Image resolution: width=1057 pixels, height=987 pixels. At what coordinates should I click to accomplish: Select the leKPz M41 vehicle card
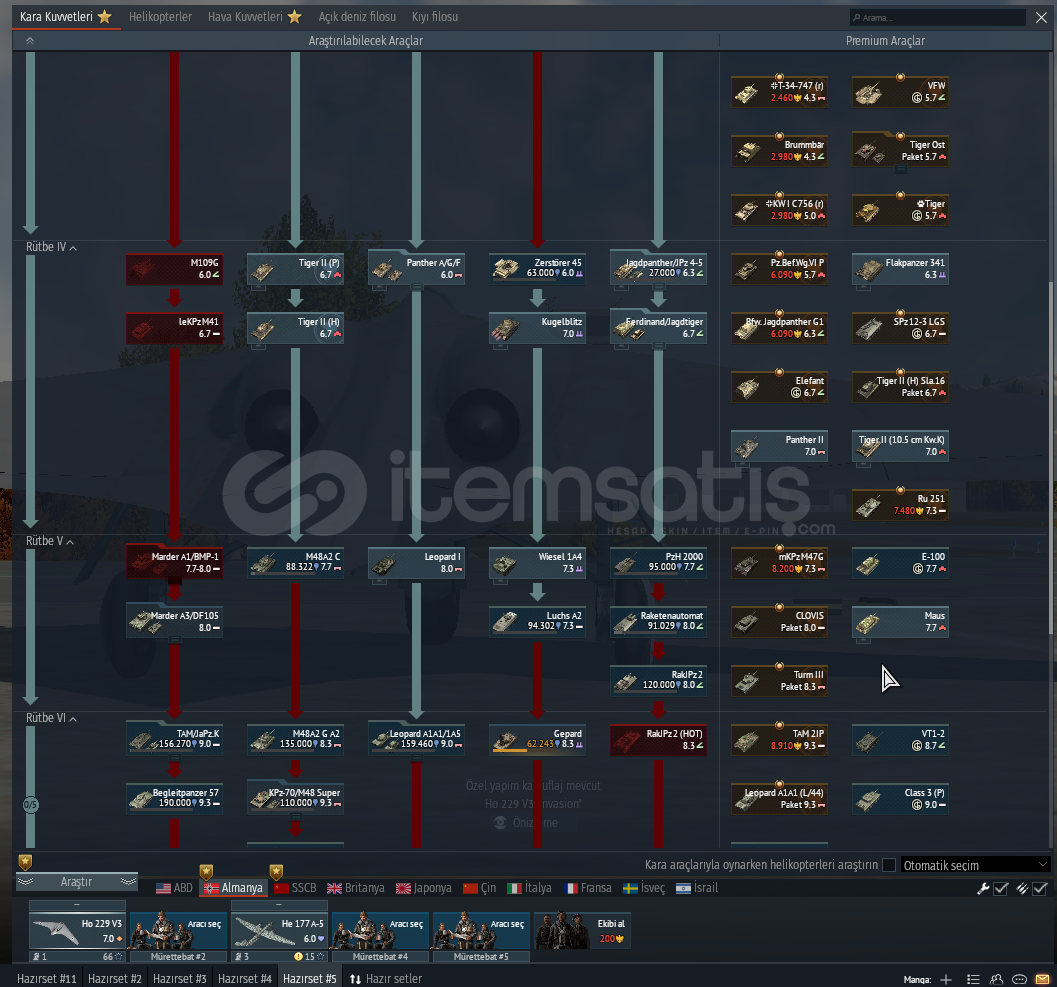[x=174, y=328]
